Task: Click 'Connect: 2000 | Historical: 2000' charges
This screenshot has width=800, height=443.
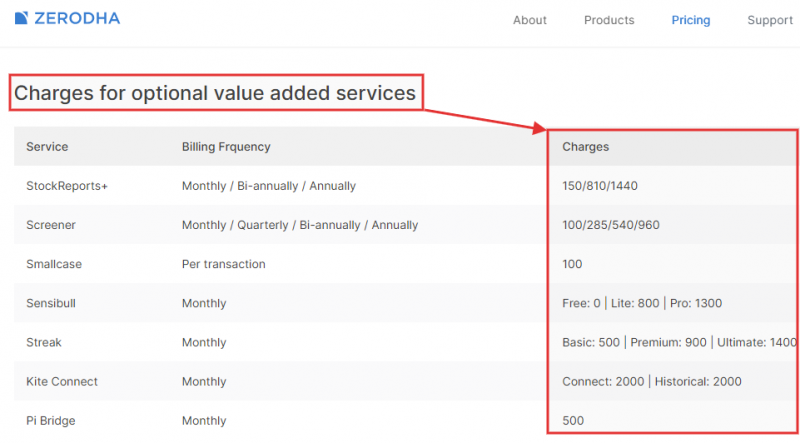Action: tap(652, 381)
